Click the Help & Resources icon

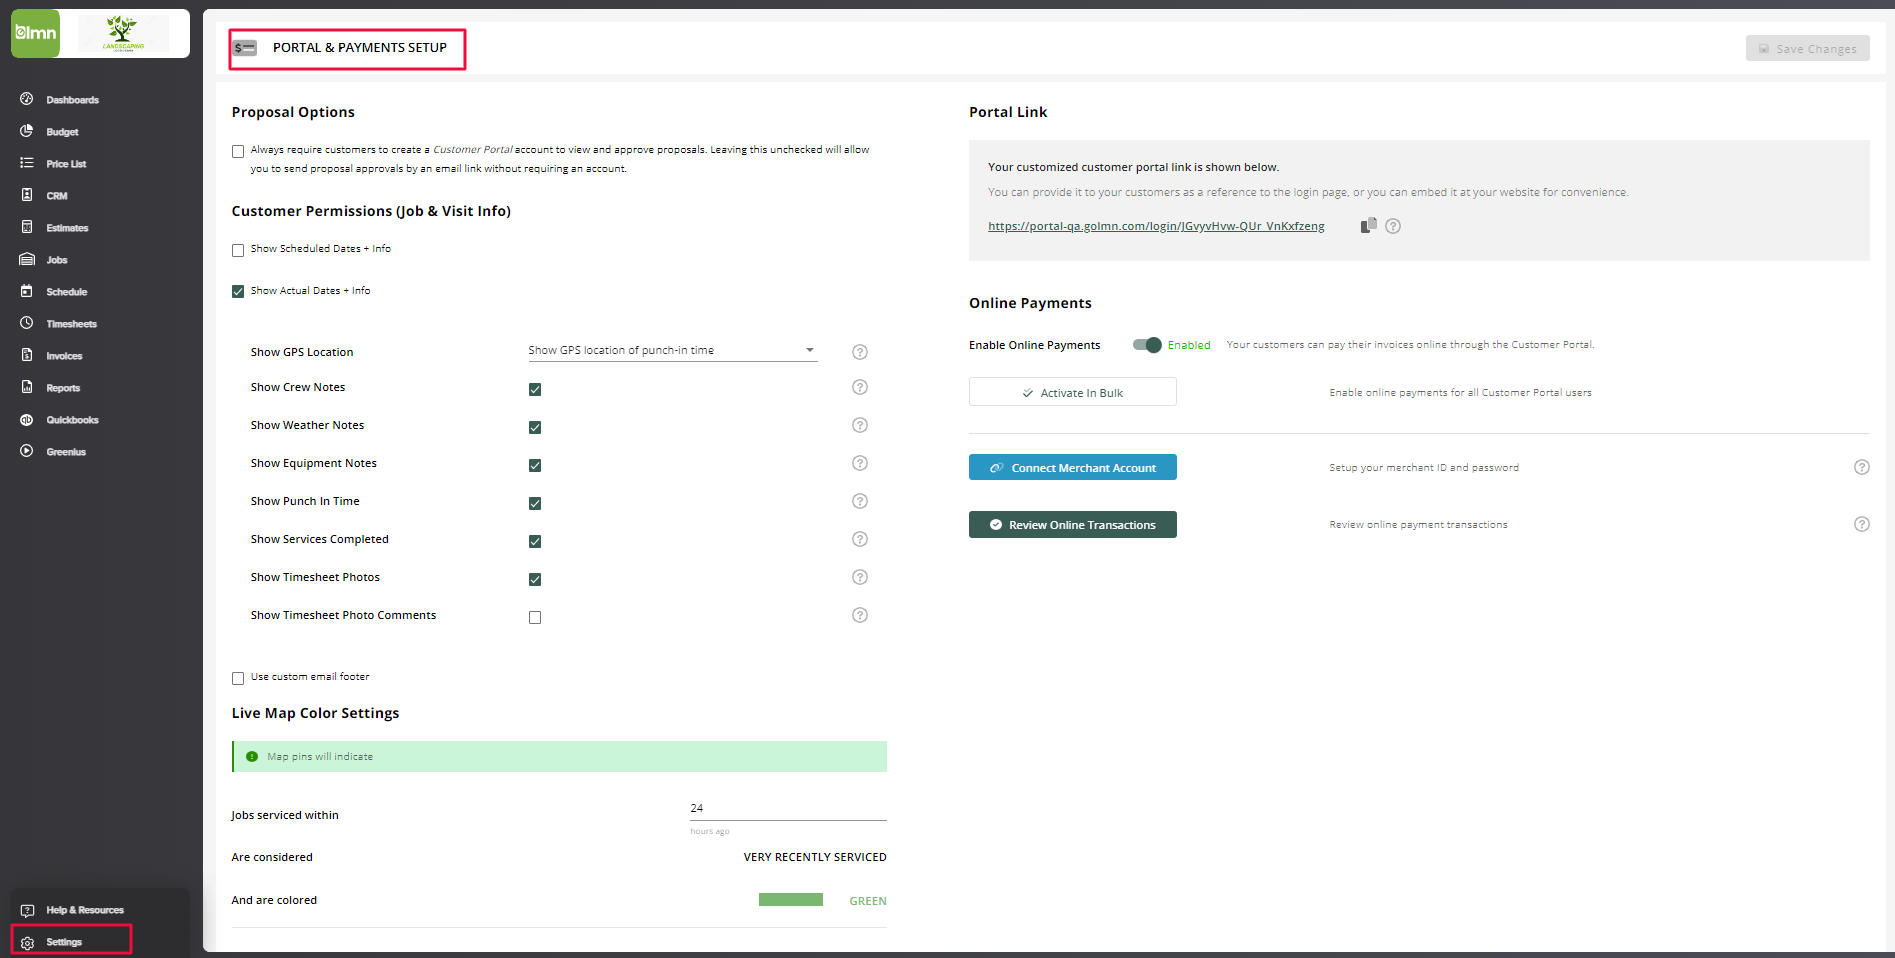coord(27,910)
